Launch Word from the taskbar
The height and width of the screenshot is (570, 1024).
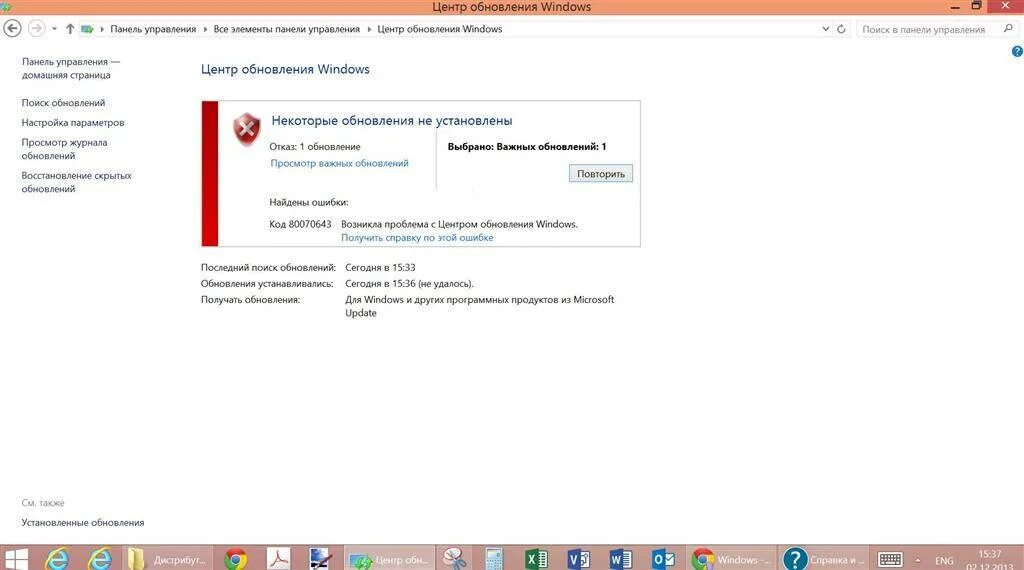[x=620, y=559]
